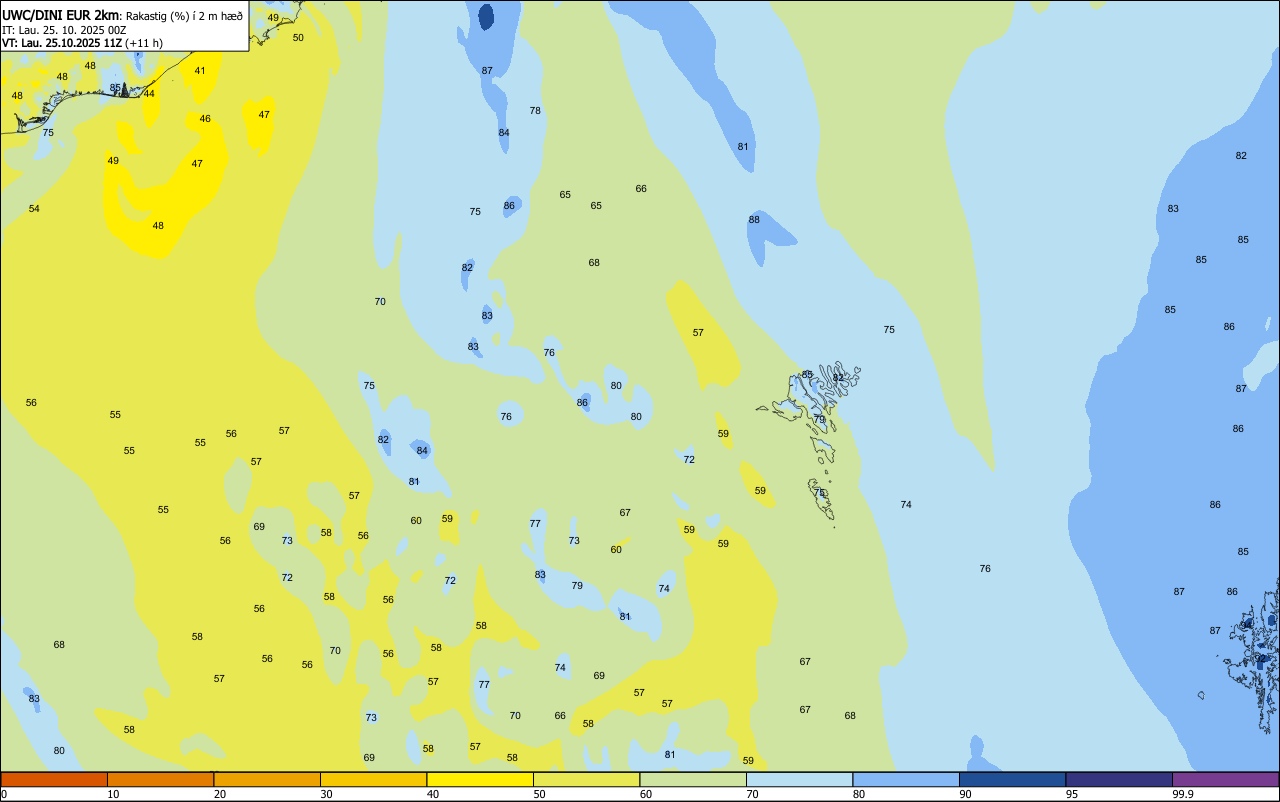Click the 'VT: Lau. 25.10.2025 11Z' line

click(x=62, y=43)
